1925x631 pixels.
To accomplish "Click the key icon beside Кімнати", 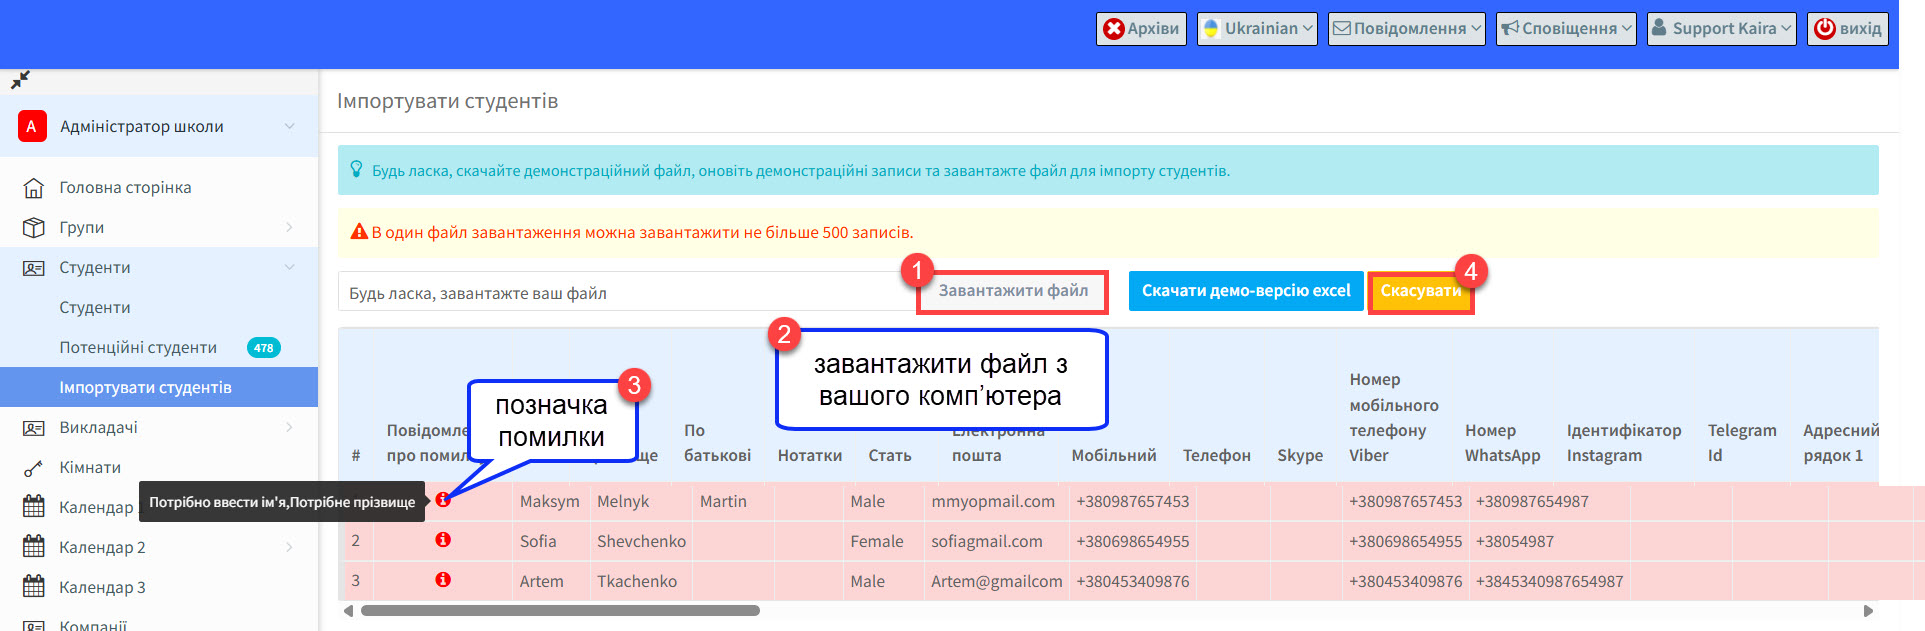I will click(x=33, y=468).
